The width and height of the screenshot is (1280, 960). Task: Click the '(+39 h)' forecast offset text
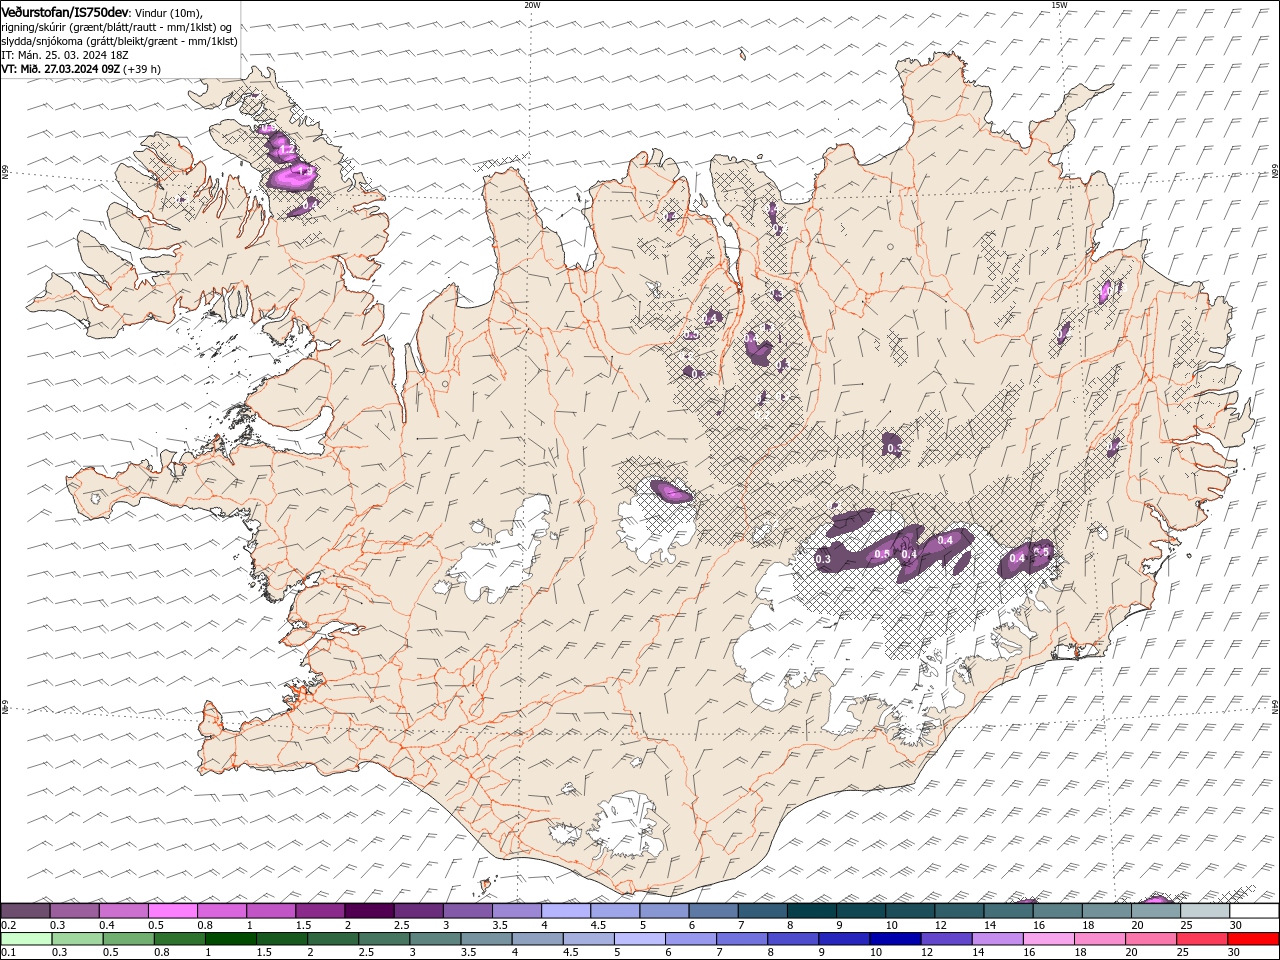pyautogui.click(x=142, y=69)
